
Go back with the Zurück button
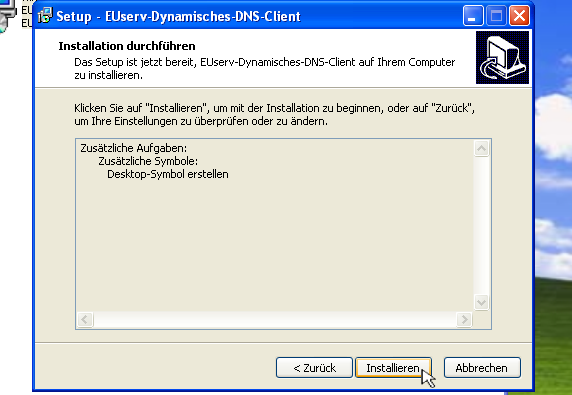(314, 368)
